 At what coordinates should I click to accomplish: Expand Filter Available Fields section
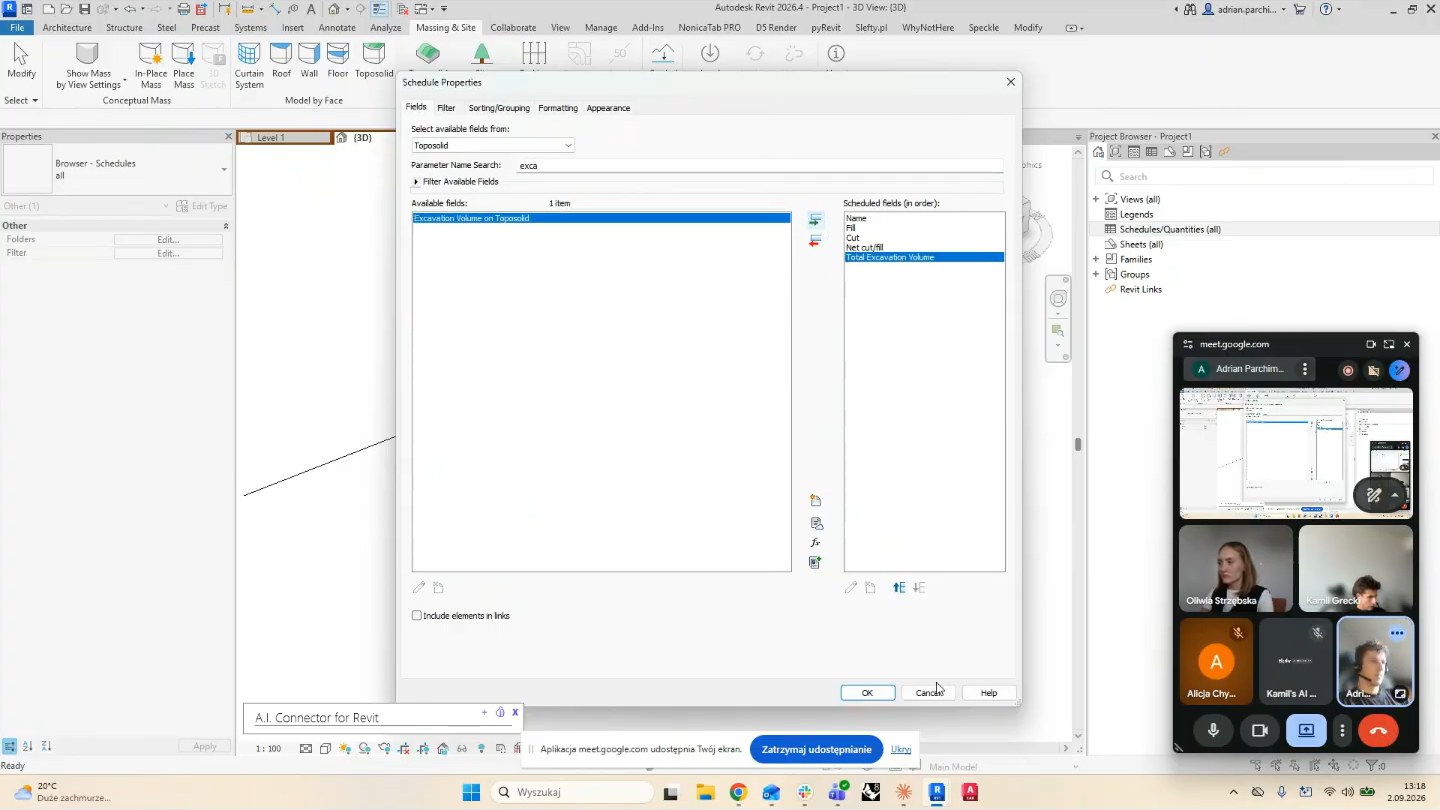pos(416,182)
